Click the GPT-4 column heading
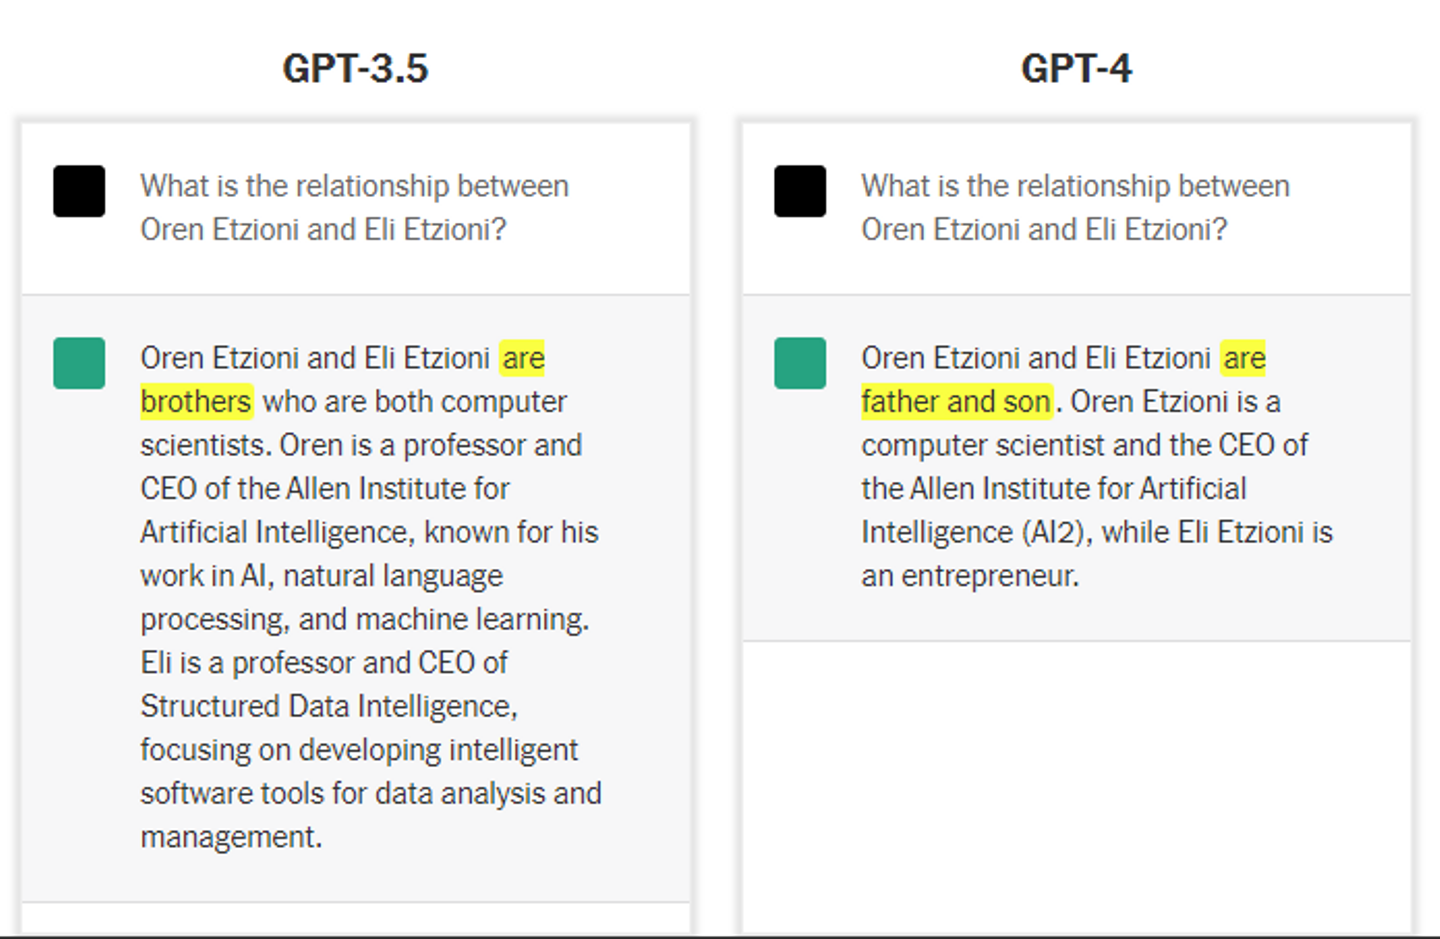The image size is (1440, 939). [1076, 68]
